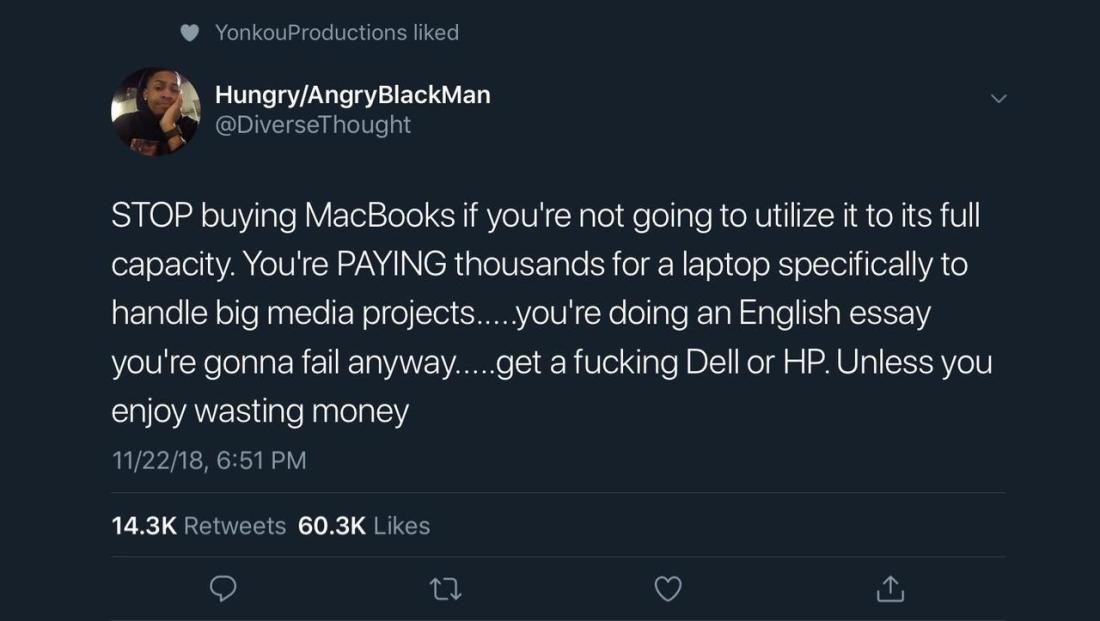Click the word "Dell" in the tweet
Image resolution: width=1100 pixels, height=621 pixels.
[720, 362]
